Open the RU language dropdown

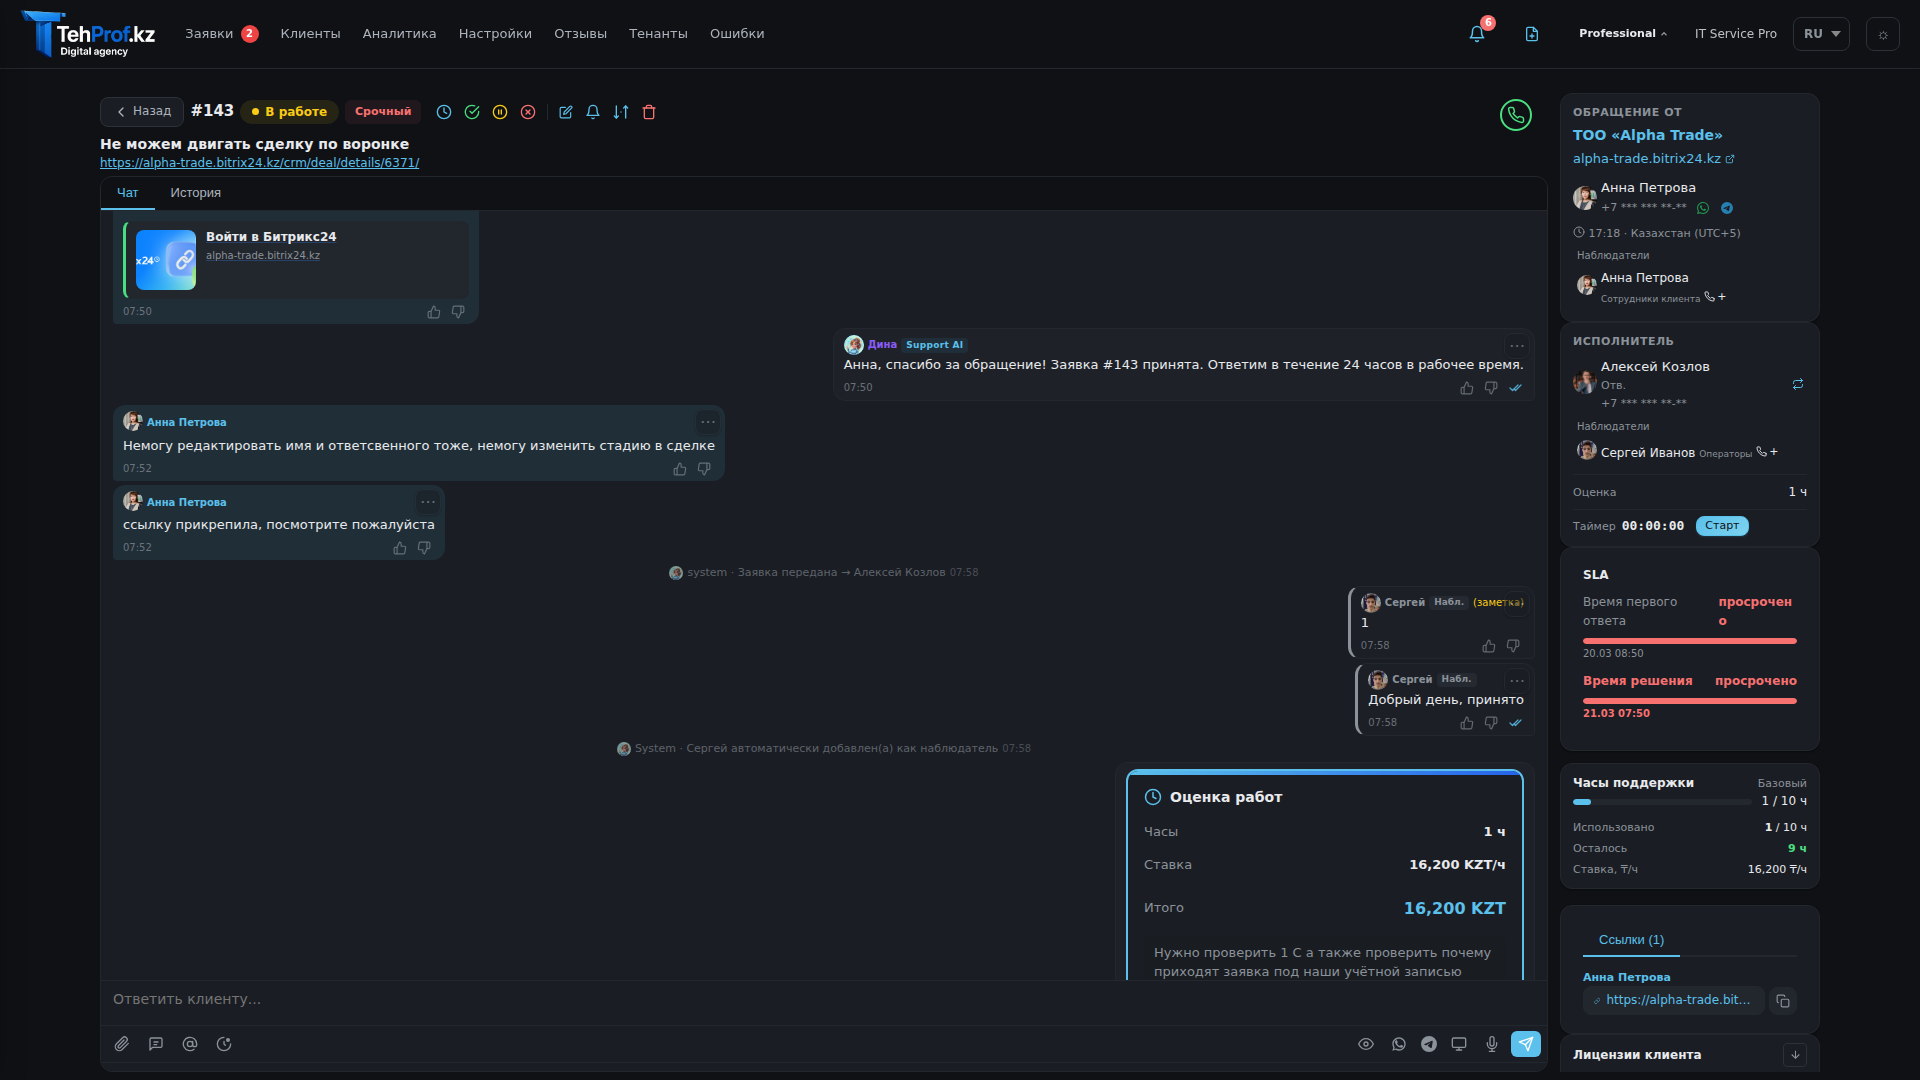tap(1821, 34)
